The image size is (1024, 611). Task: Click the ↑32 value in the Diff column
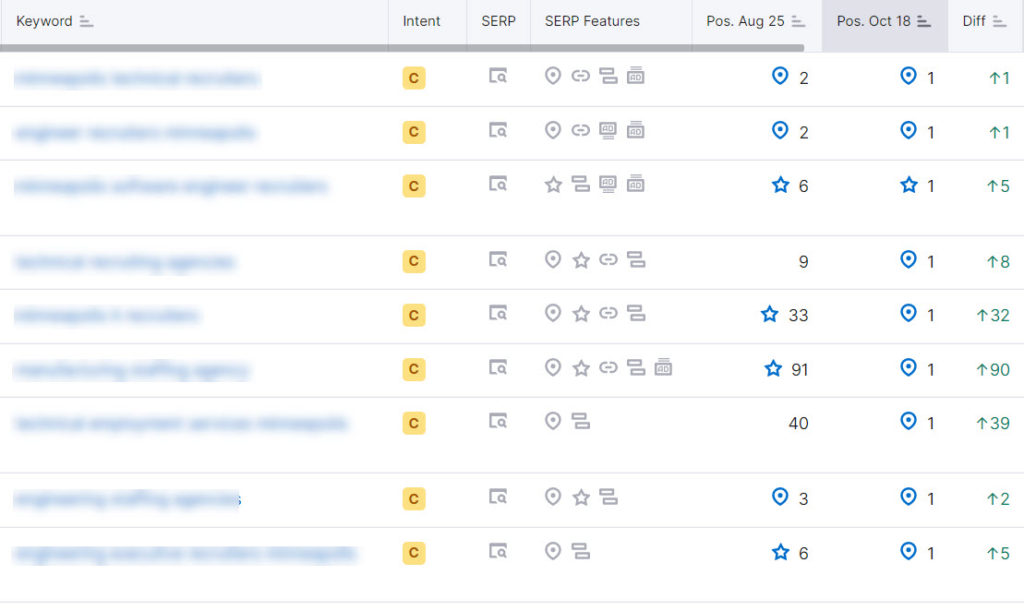[993, 315]
